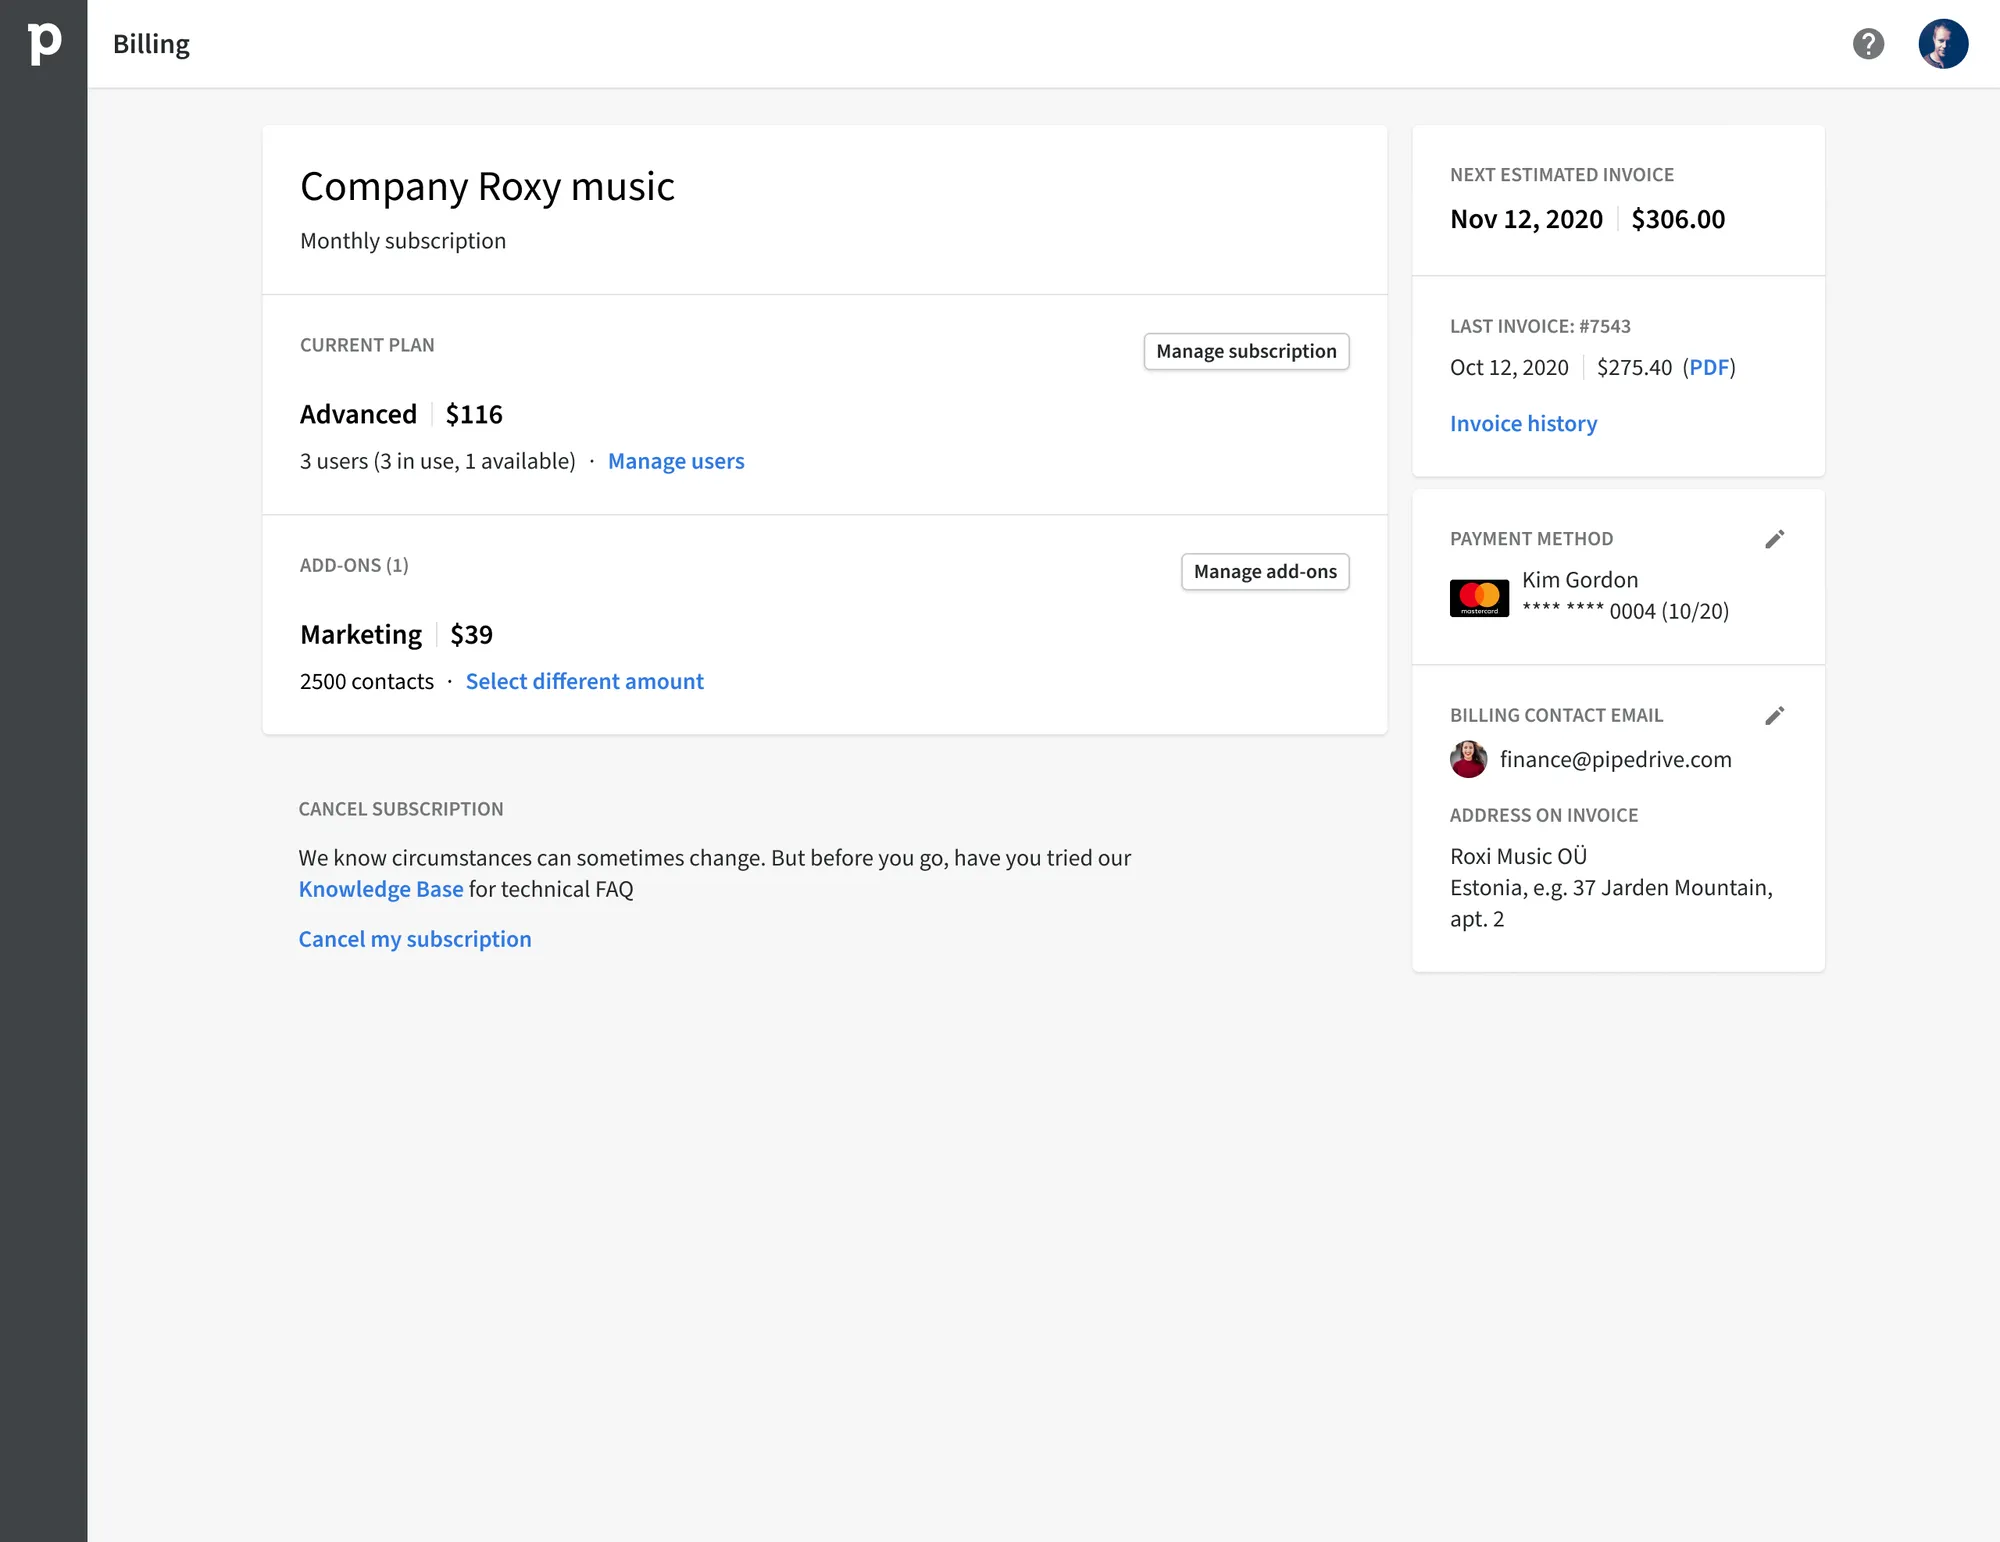Click the Oct 12, 2020 invoice date
The height and width of the screenshot is (1542, 2000).
1509,367
